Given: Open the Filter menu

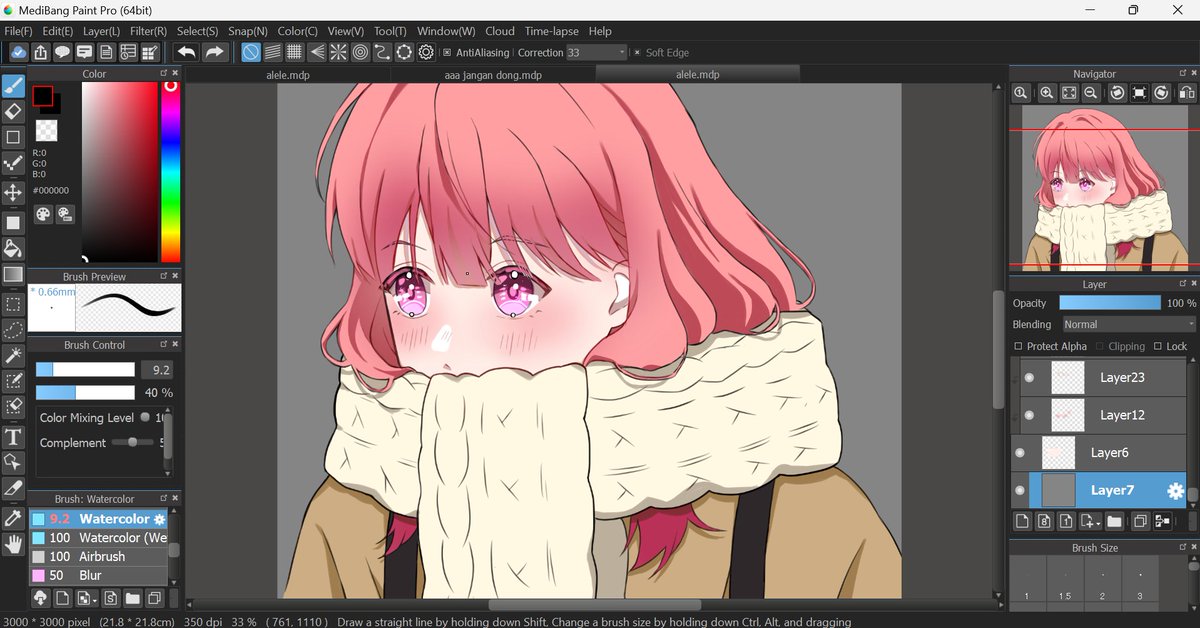Looking at the screenshot, I should [149, 31].
